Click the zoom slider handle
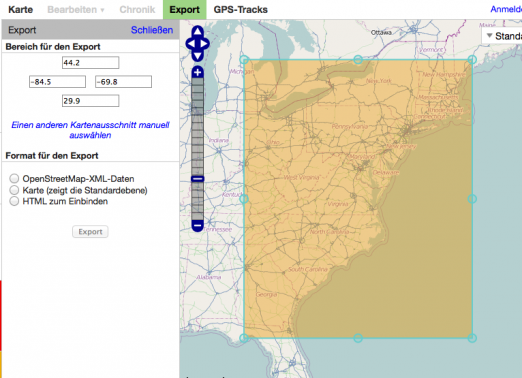Screen dimensions: 522x378 tap(198, 179)
